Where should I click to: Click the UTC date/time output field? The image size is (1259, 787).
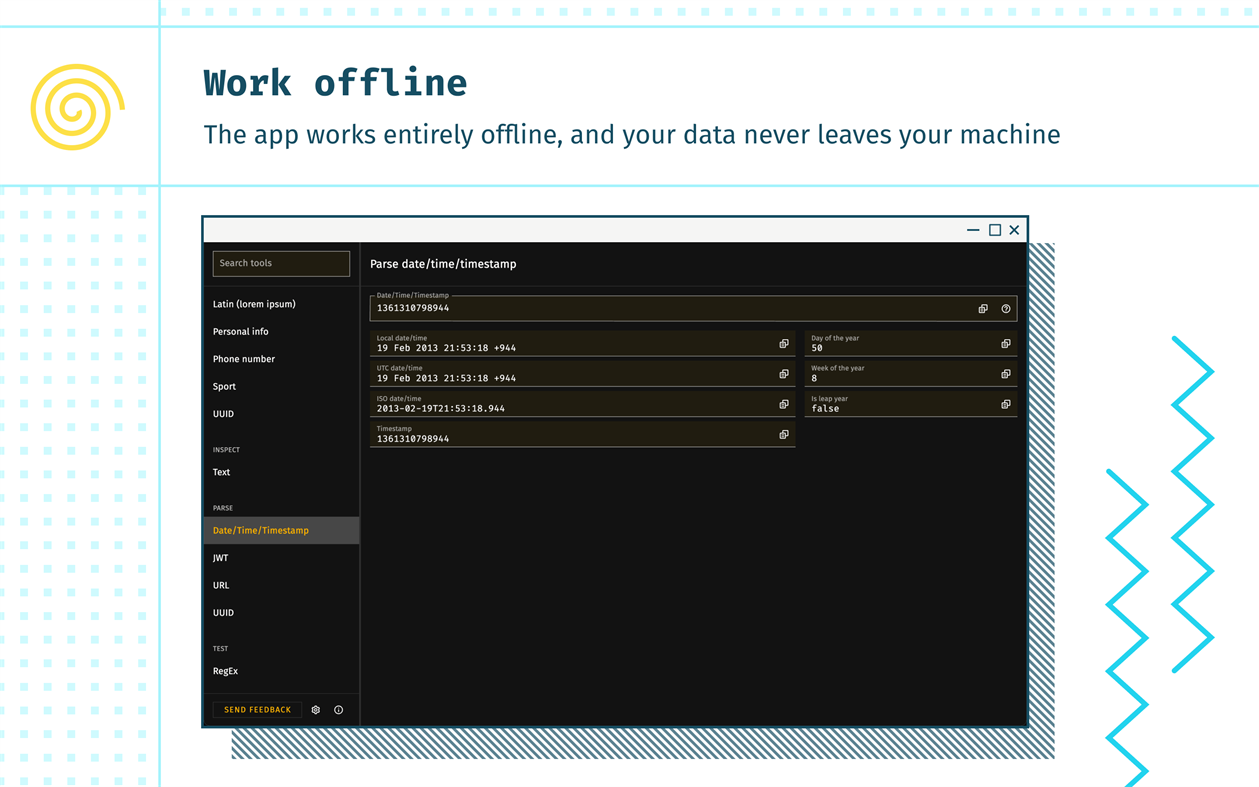(582, 374)
